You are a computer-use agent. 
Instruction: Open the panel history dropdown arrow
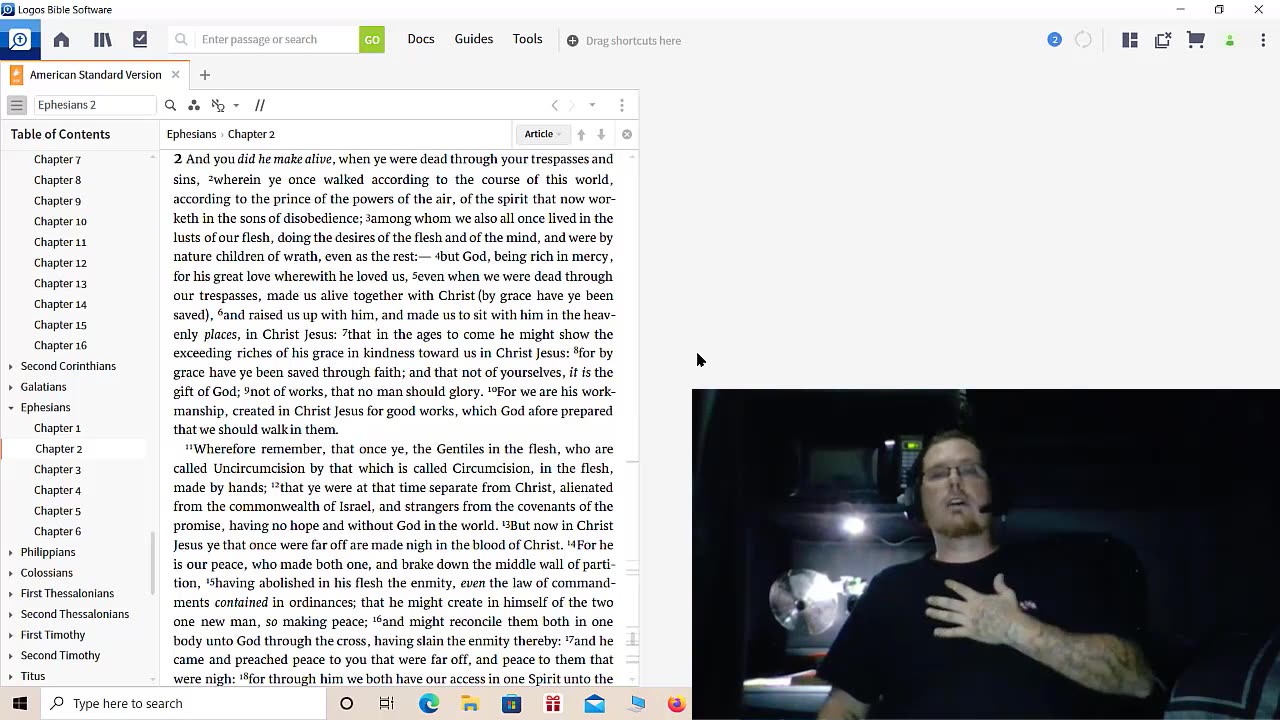pyautogui.click(x=592, y=105)
